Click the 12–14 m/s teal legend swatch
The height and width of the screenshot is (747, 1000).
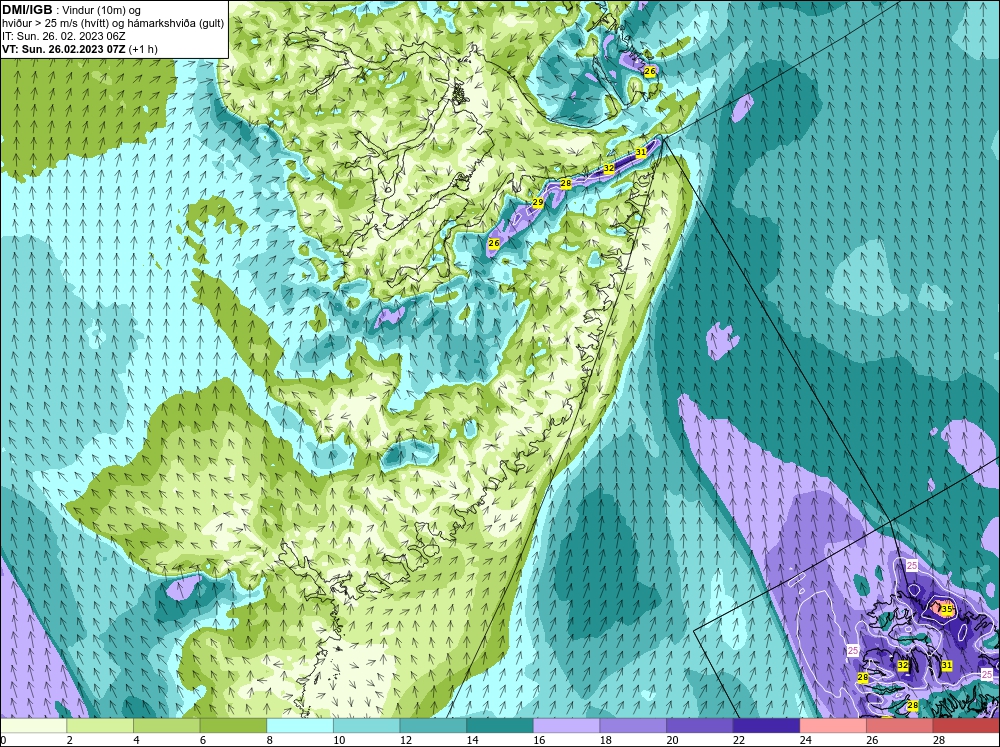[433, 726]
